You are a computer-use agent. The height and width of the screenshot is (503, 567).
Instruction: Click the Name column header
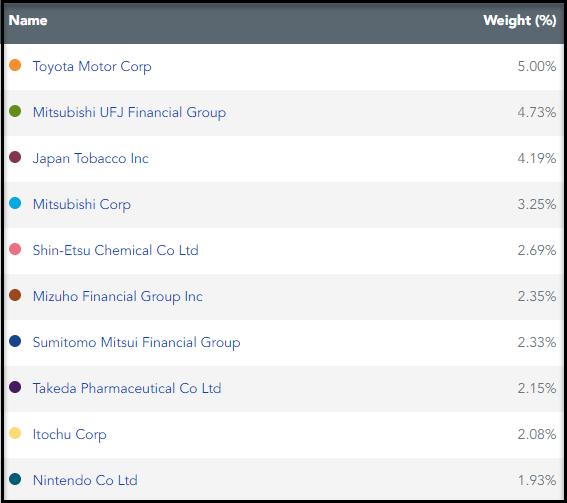28,21
